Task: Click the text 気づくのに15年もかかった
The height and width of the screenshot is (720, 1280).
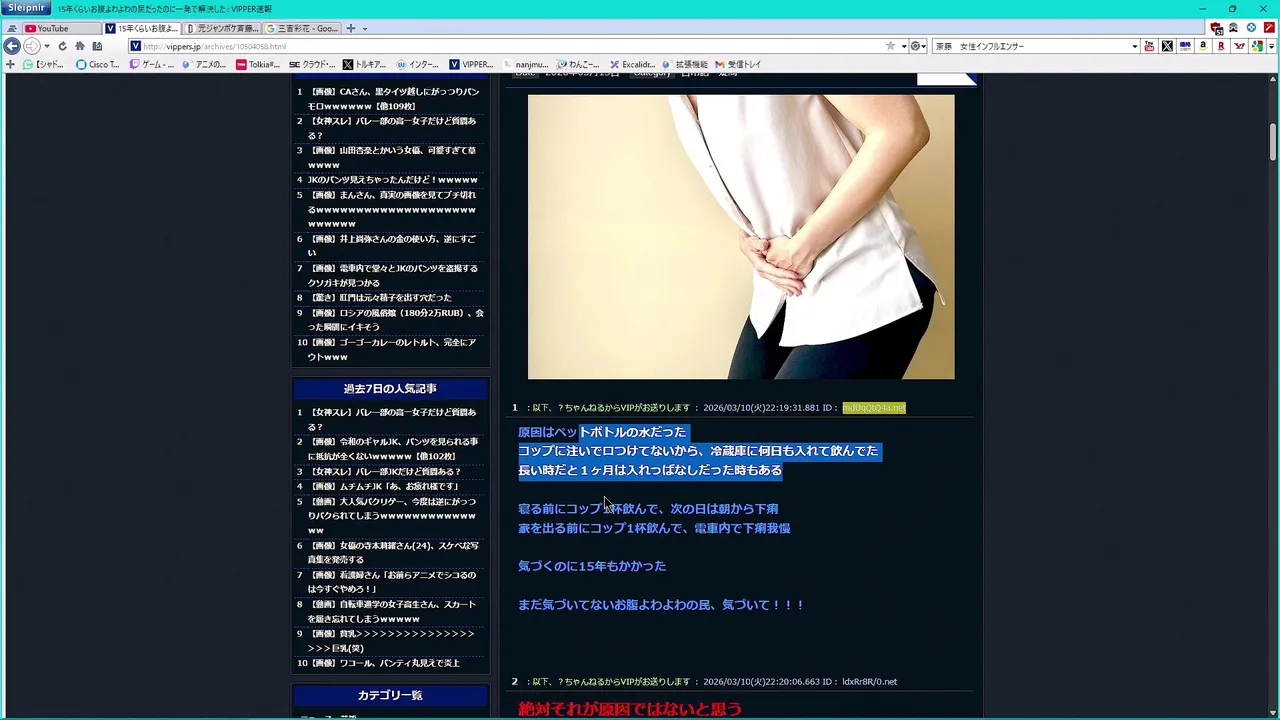Action: click(592, 566)
